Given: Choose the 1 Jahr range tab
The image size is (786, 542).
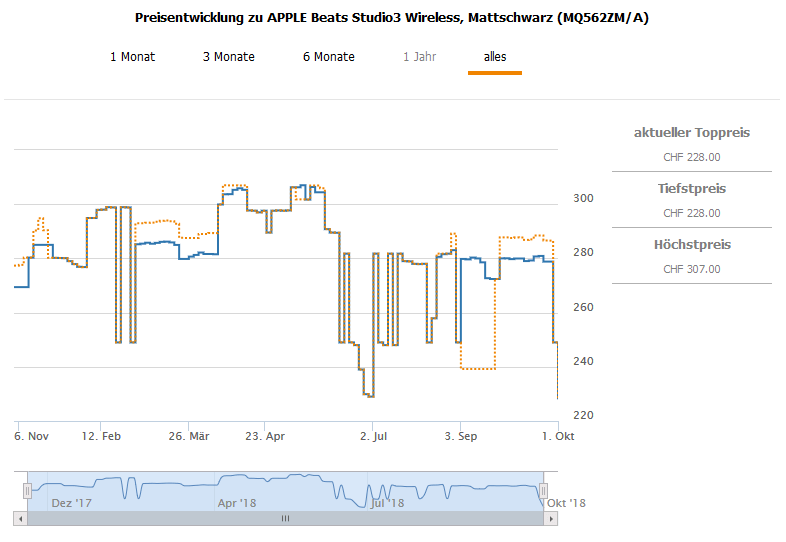Looking at the screenshot, I should click(x=419, y=57).
